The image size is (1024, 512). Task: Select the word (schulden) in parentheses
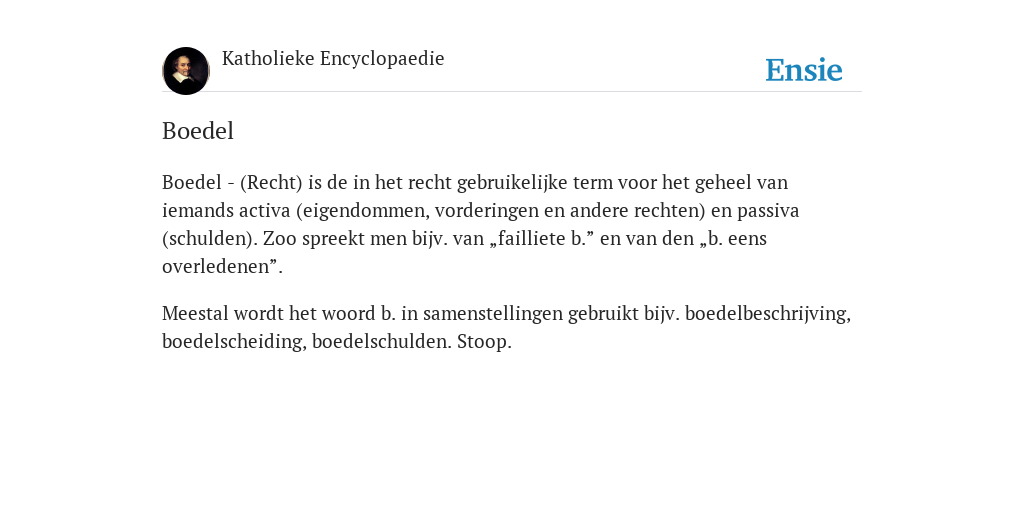(x=210, y=238)
